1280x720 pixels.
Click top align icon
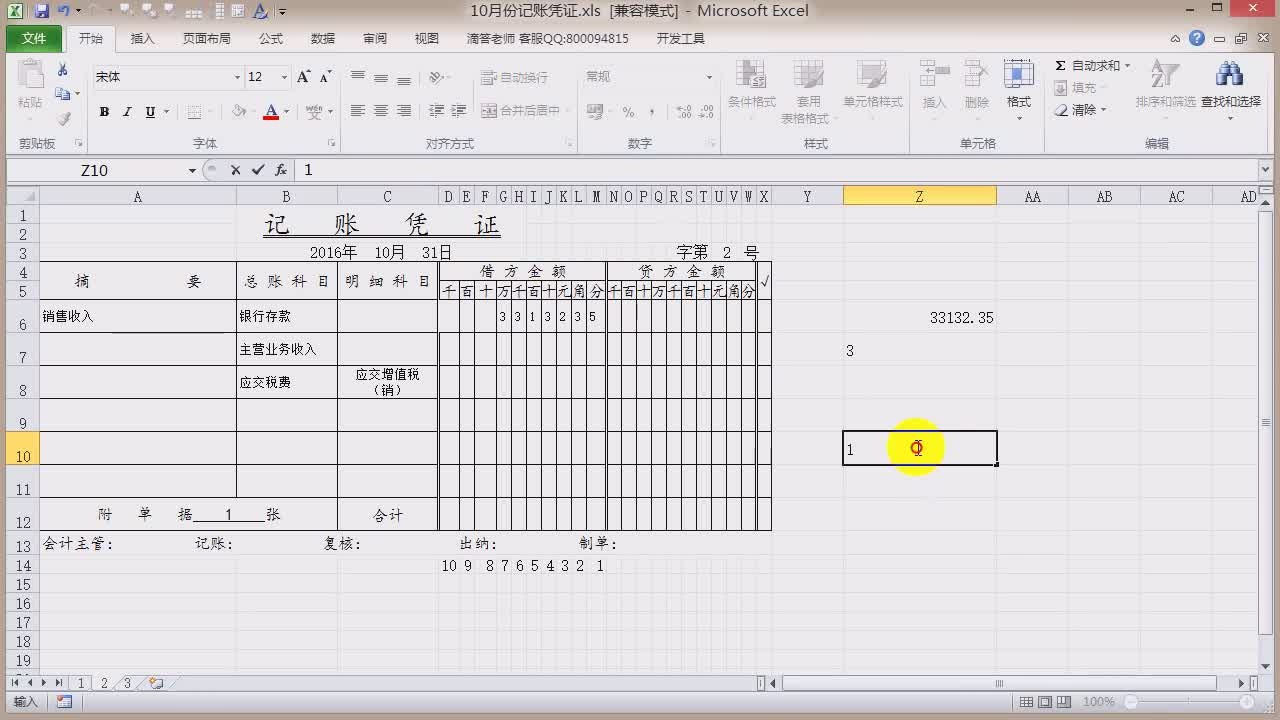tap(358, 77)
